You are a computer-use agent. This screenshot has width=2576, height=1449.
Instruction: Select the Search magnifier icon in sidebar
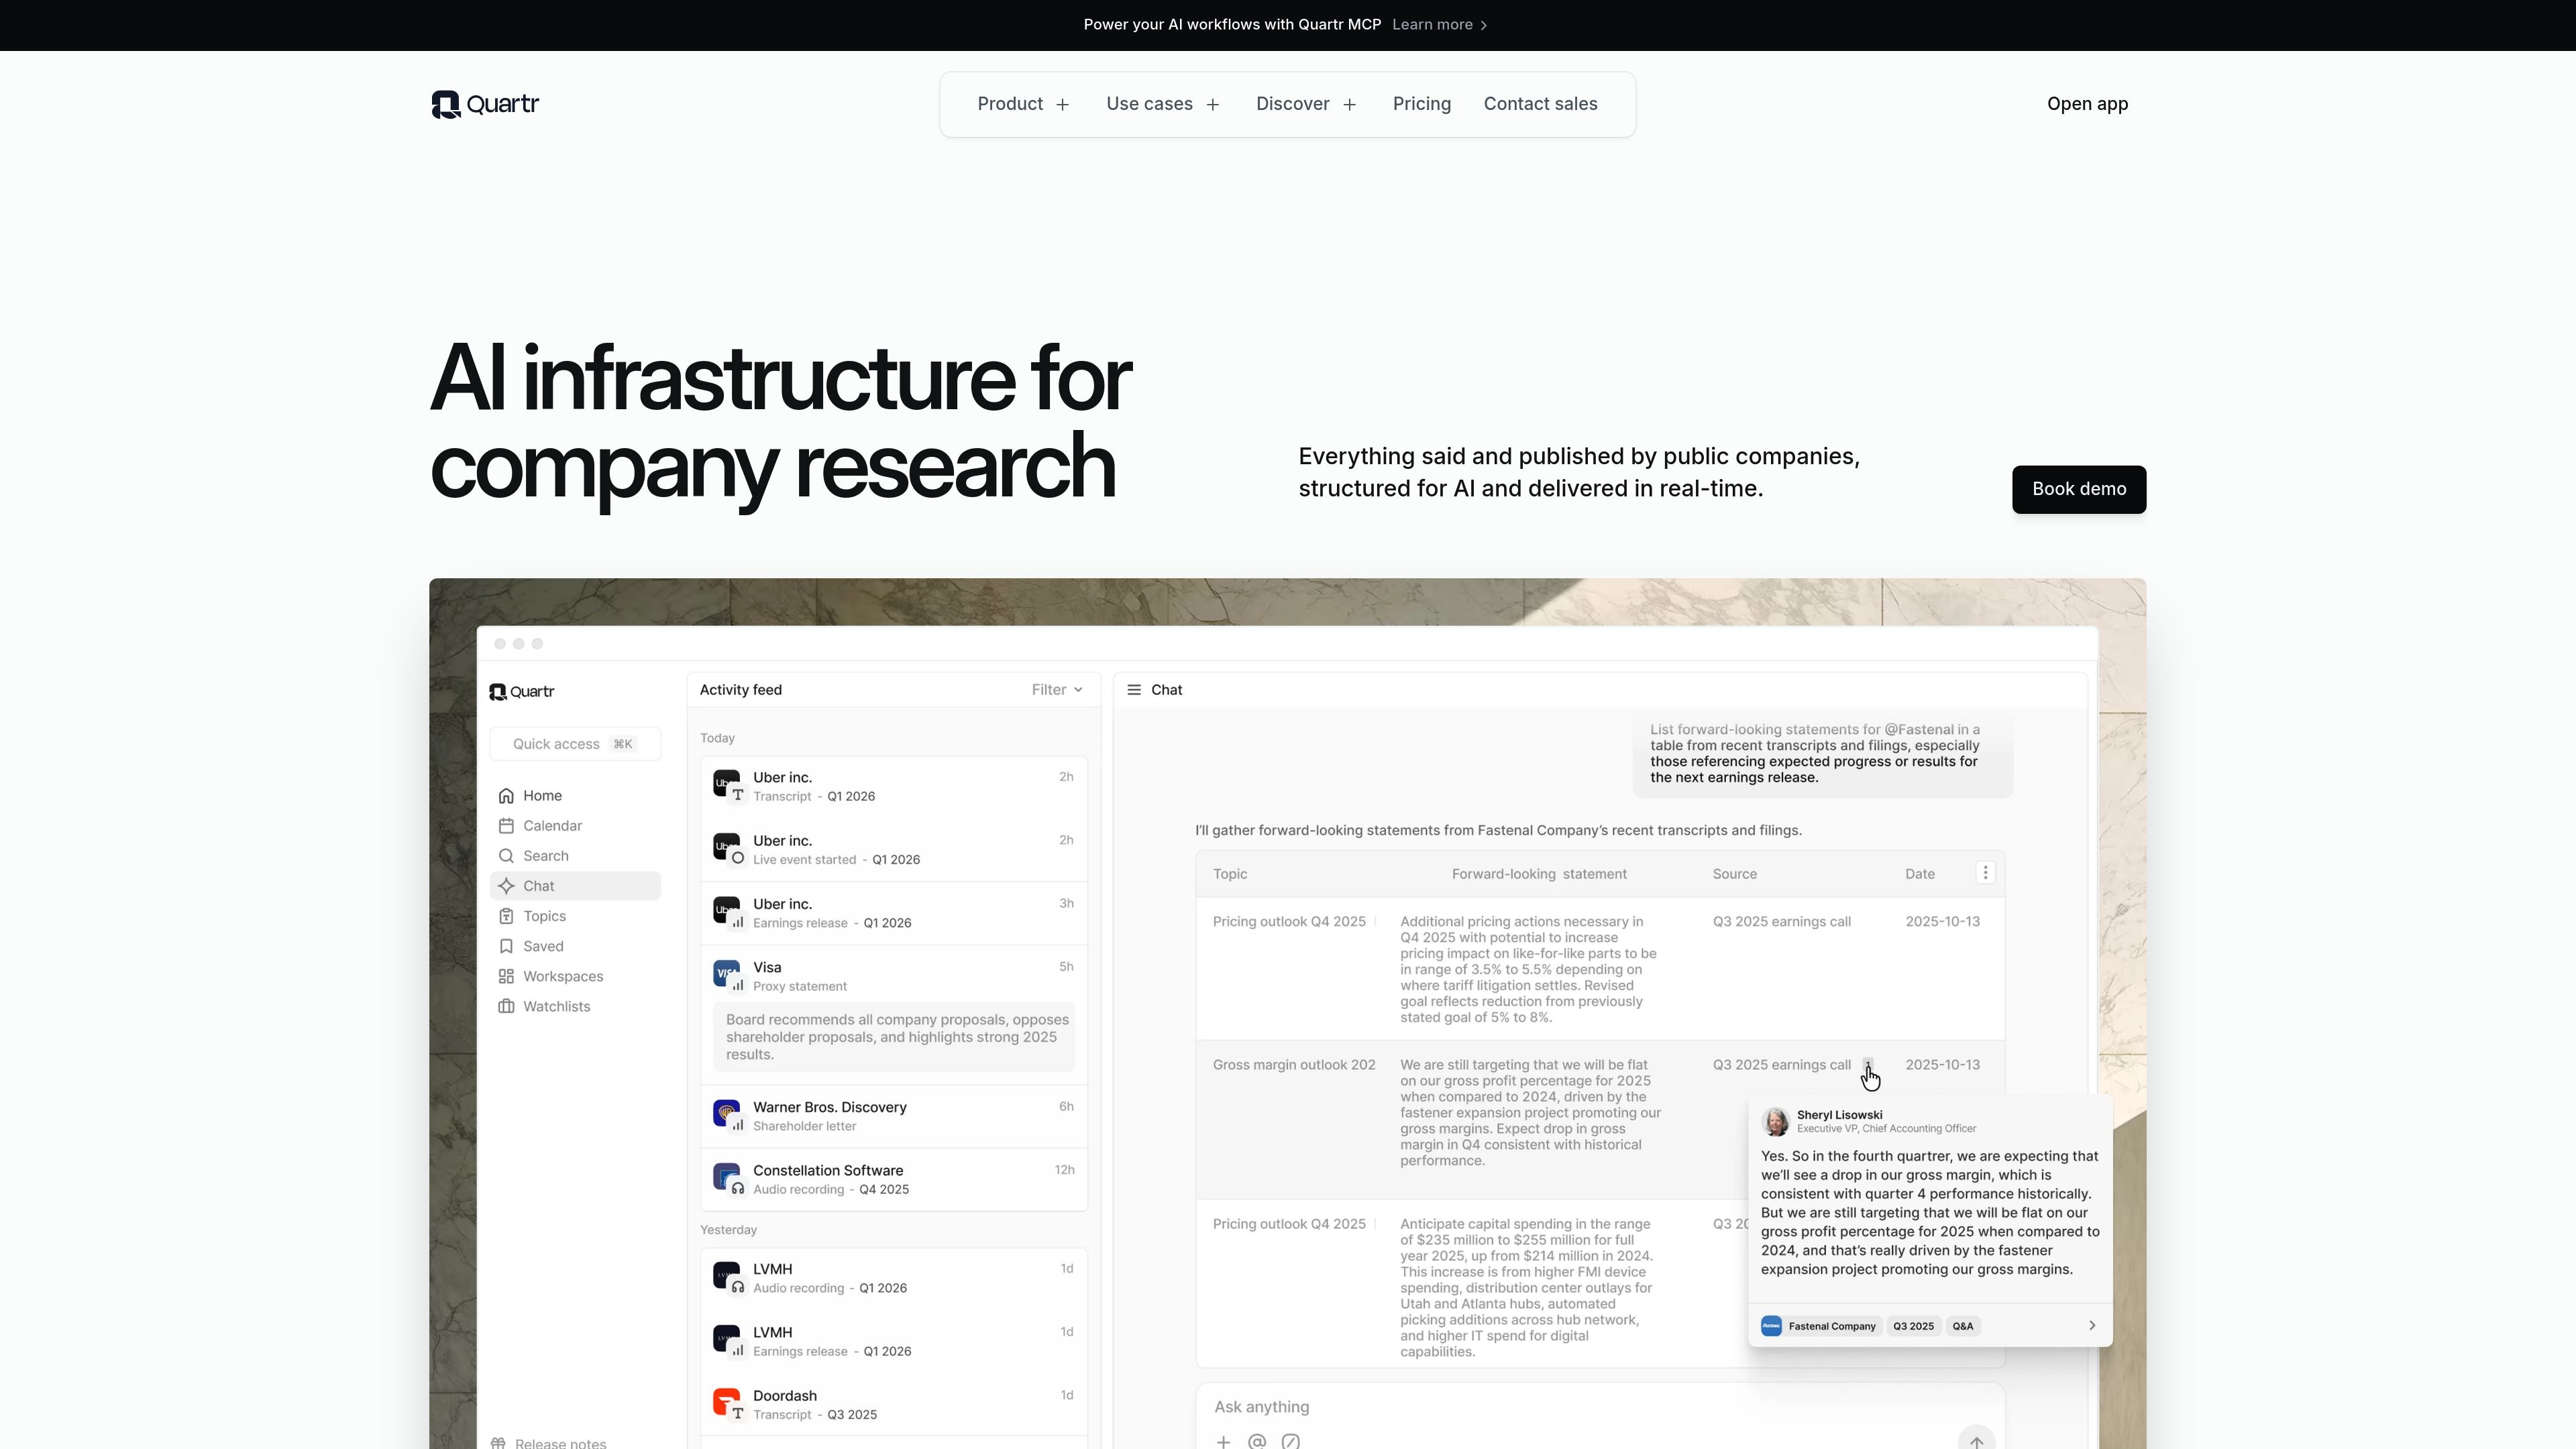pyautogui.click(x=506, y=856)
